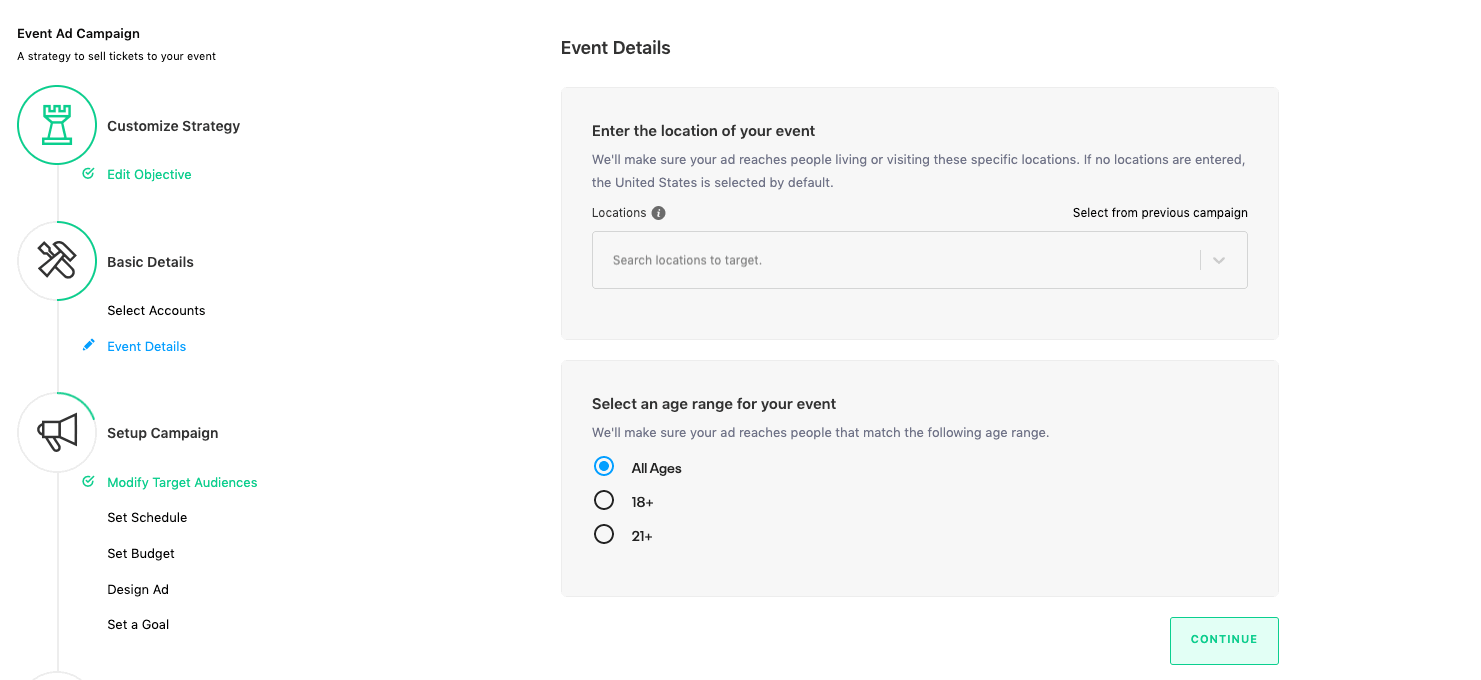Open the Design Ad step

[x=138, y=590]
